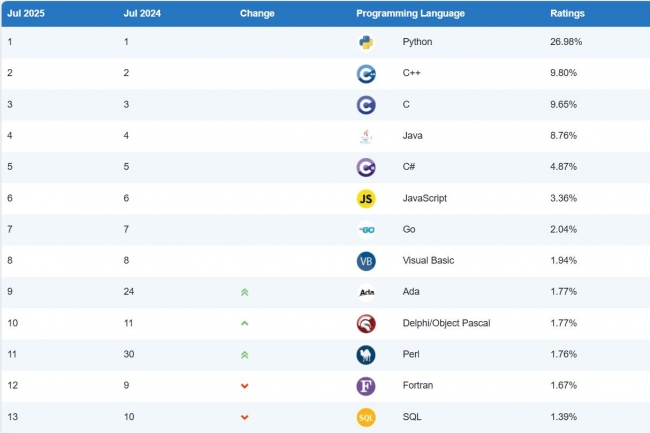The width and height of the screenshot is (650, 433).
Task: Click the double up arrow in Perl row
Action: [x=245, y=355]
